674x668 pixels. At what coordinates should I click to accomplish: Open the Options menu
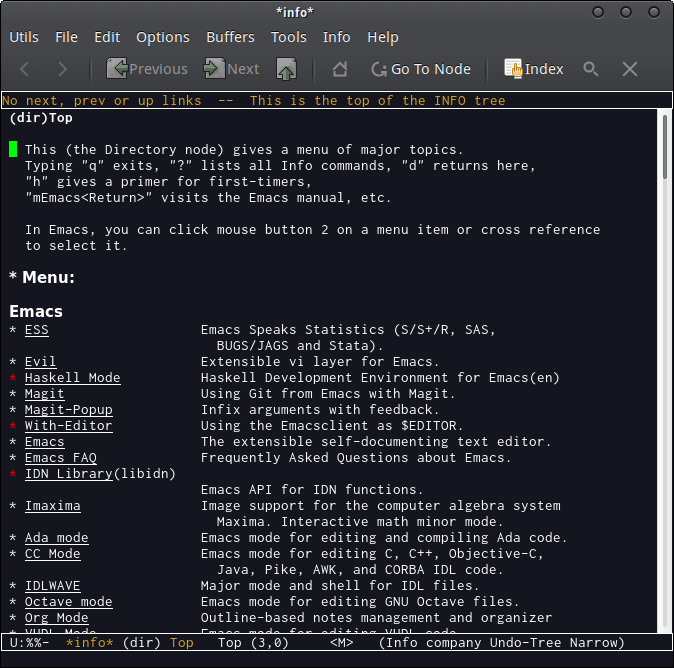pyautogui.click(x=163, y=37)
